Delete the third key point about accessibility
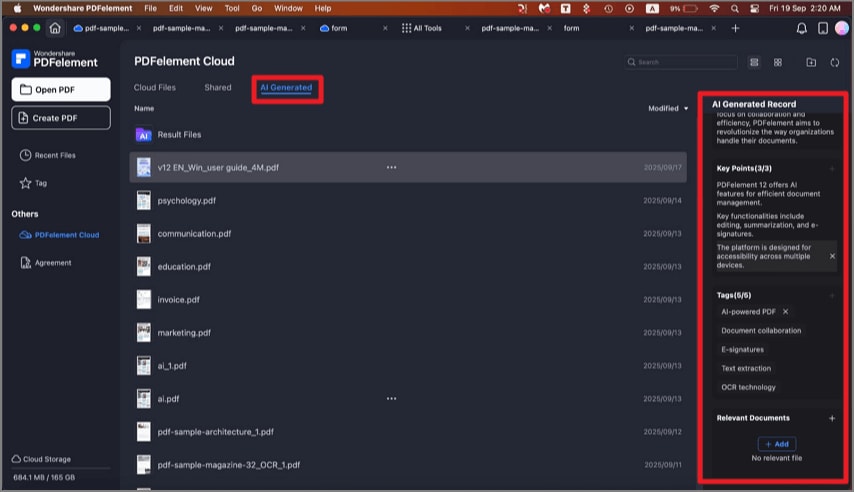This screenshot has height=492, width=854. 832,256
